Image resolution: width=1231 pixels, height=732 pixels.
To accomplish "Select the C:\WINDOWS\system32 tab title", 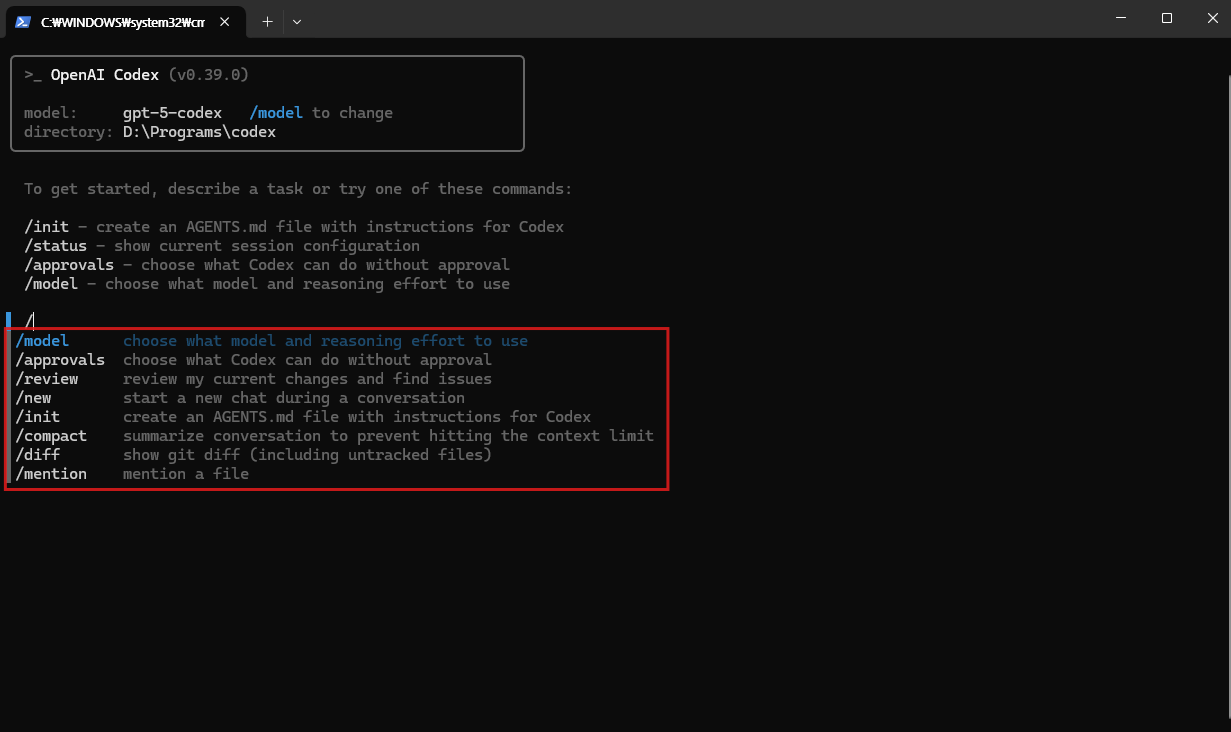I will pyautogui.click(x=123, y=21).
